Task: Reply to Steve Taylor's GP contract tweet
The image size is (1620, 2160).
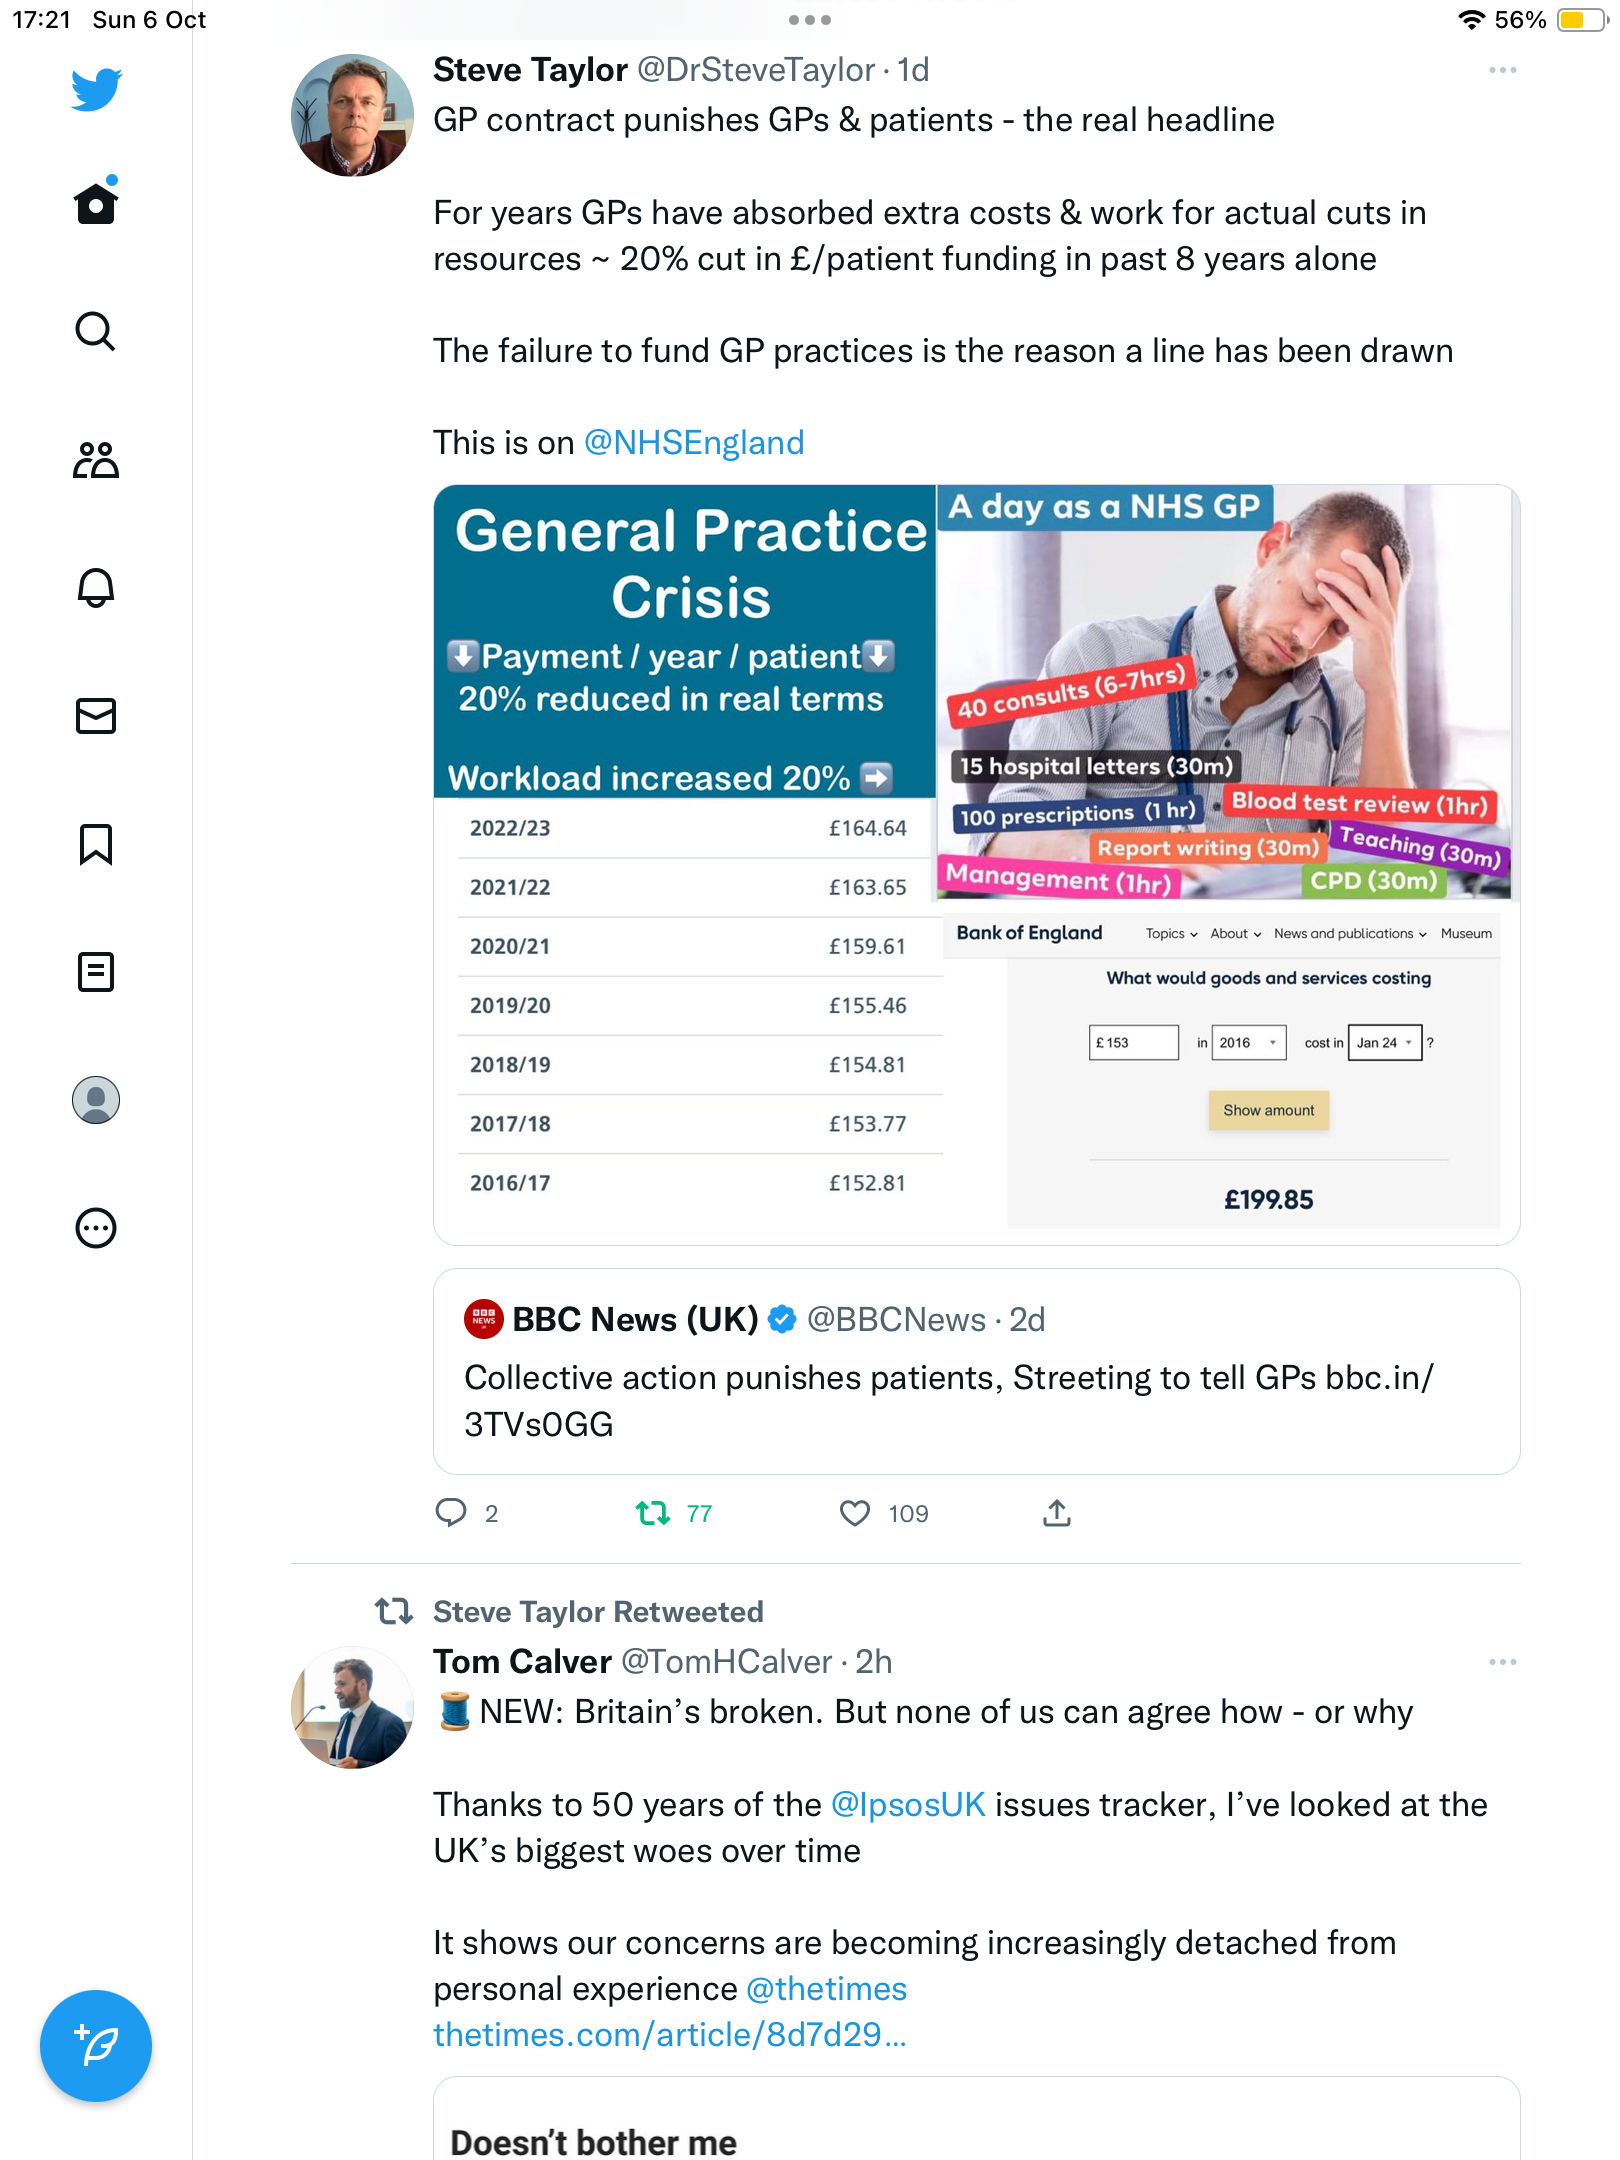Action: pos(451,1513)
